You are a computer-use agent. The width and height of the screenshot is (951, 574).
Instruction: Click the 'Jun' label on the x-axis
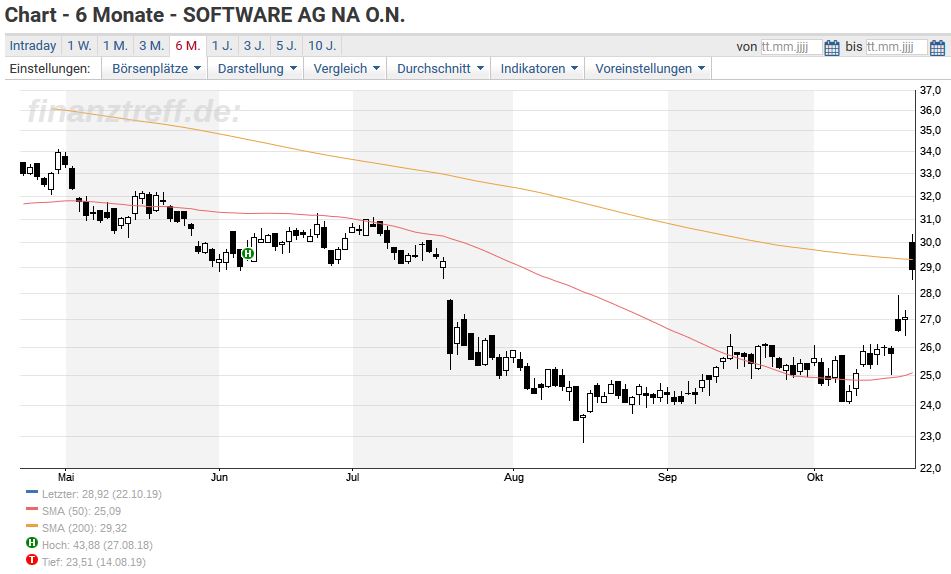[x=219, y=477]
